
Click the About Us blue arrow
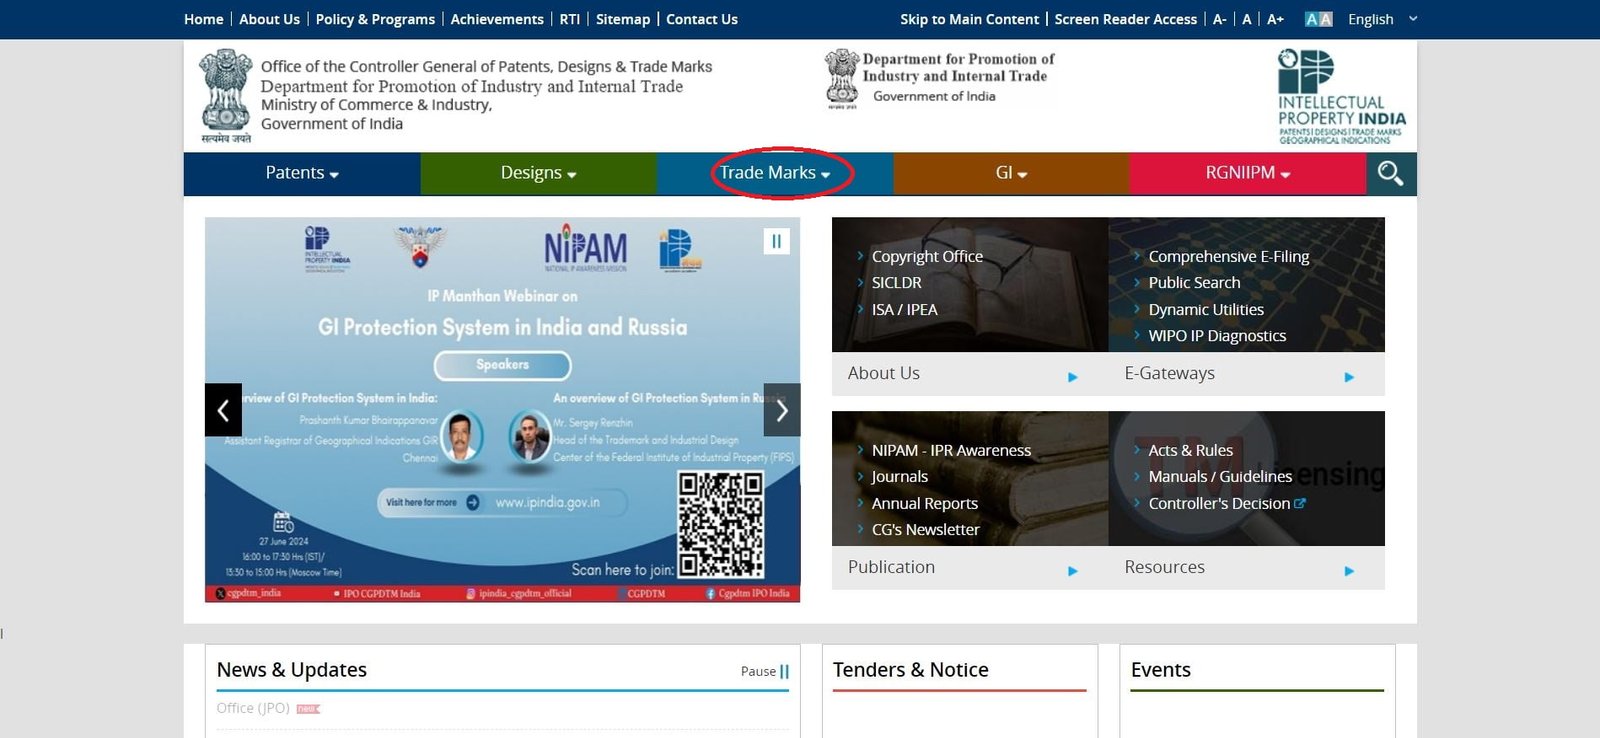click(1072, 377)
